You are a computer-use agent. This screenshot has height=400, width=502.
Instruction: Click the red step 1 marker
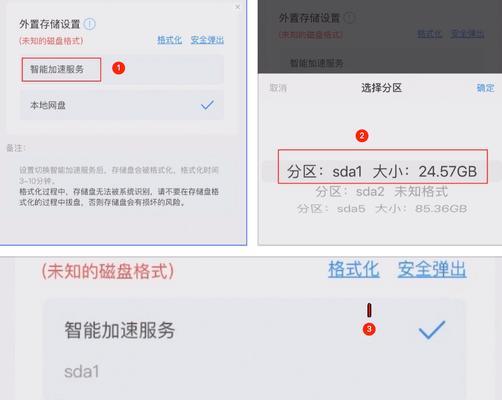click(x=118, y=68)
